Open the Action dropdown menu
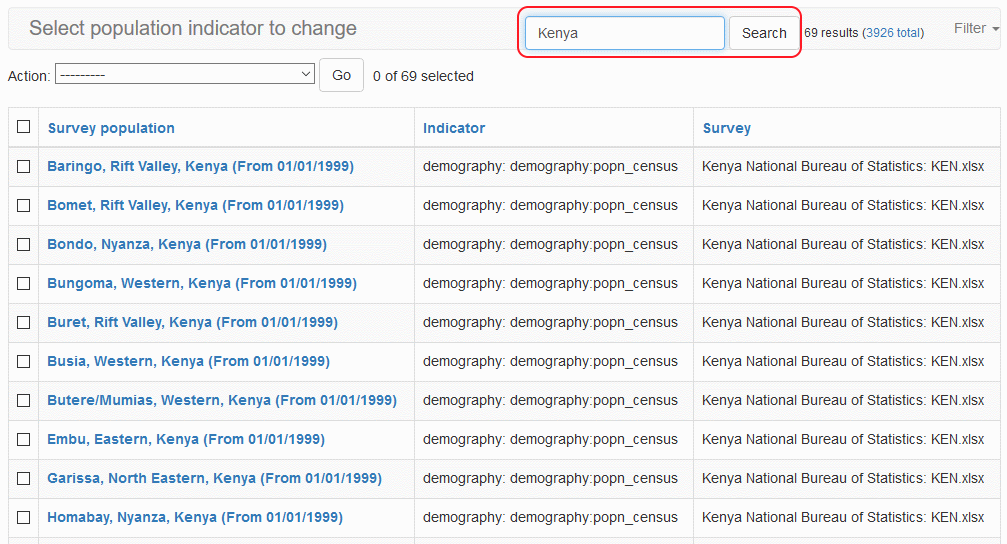 point(185,75)
